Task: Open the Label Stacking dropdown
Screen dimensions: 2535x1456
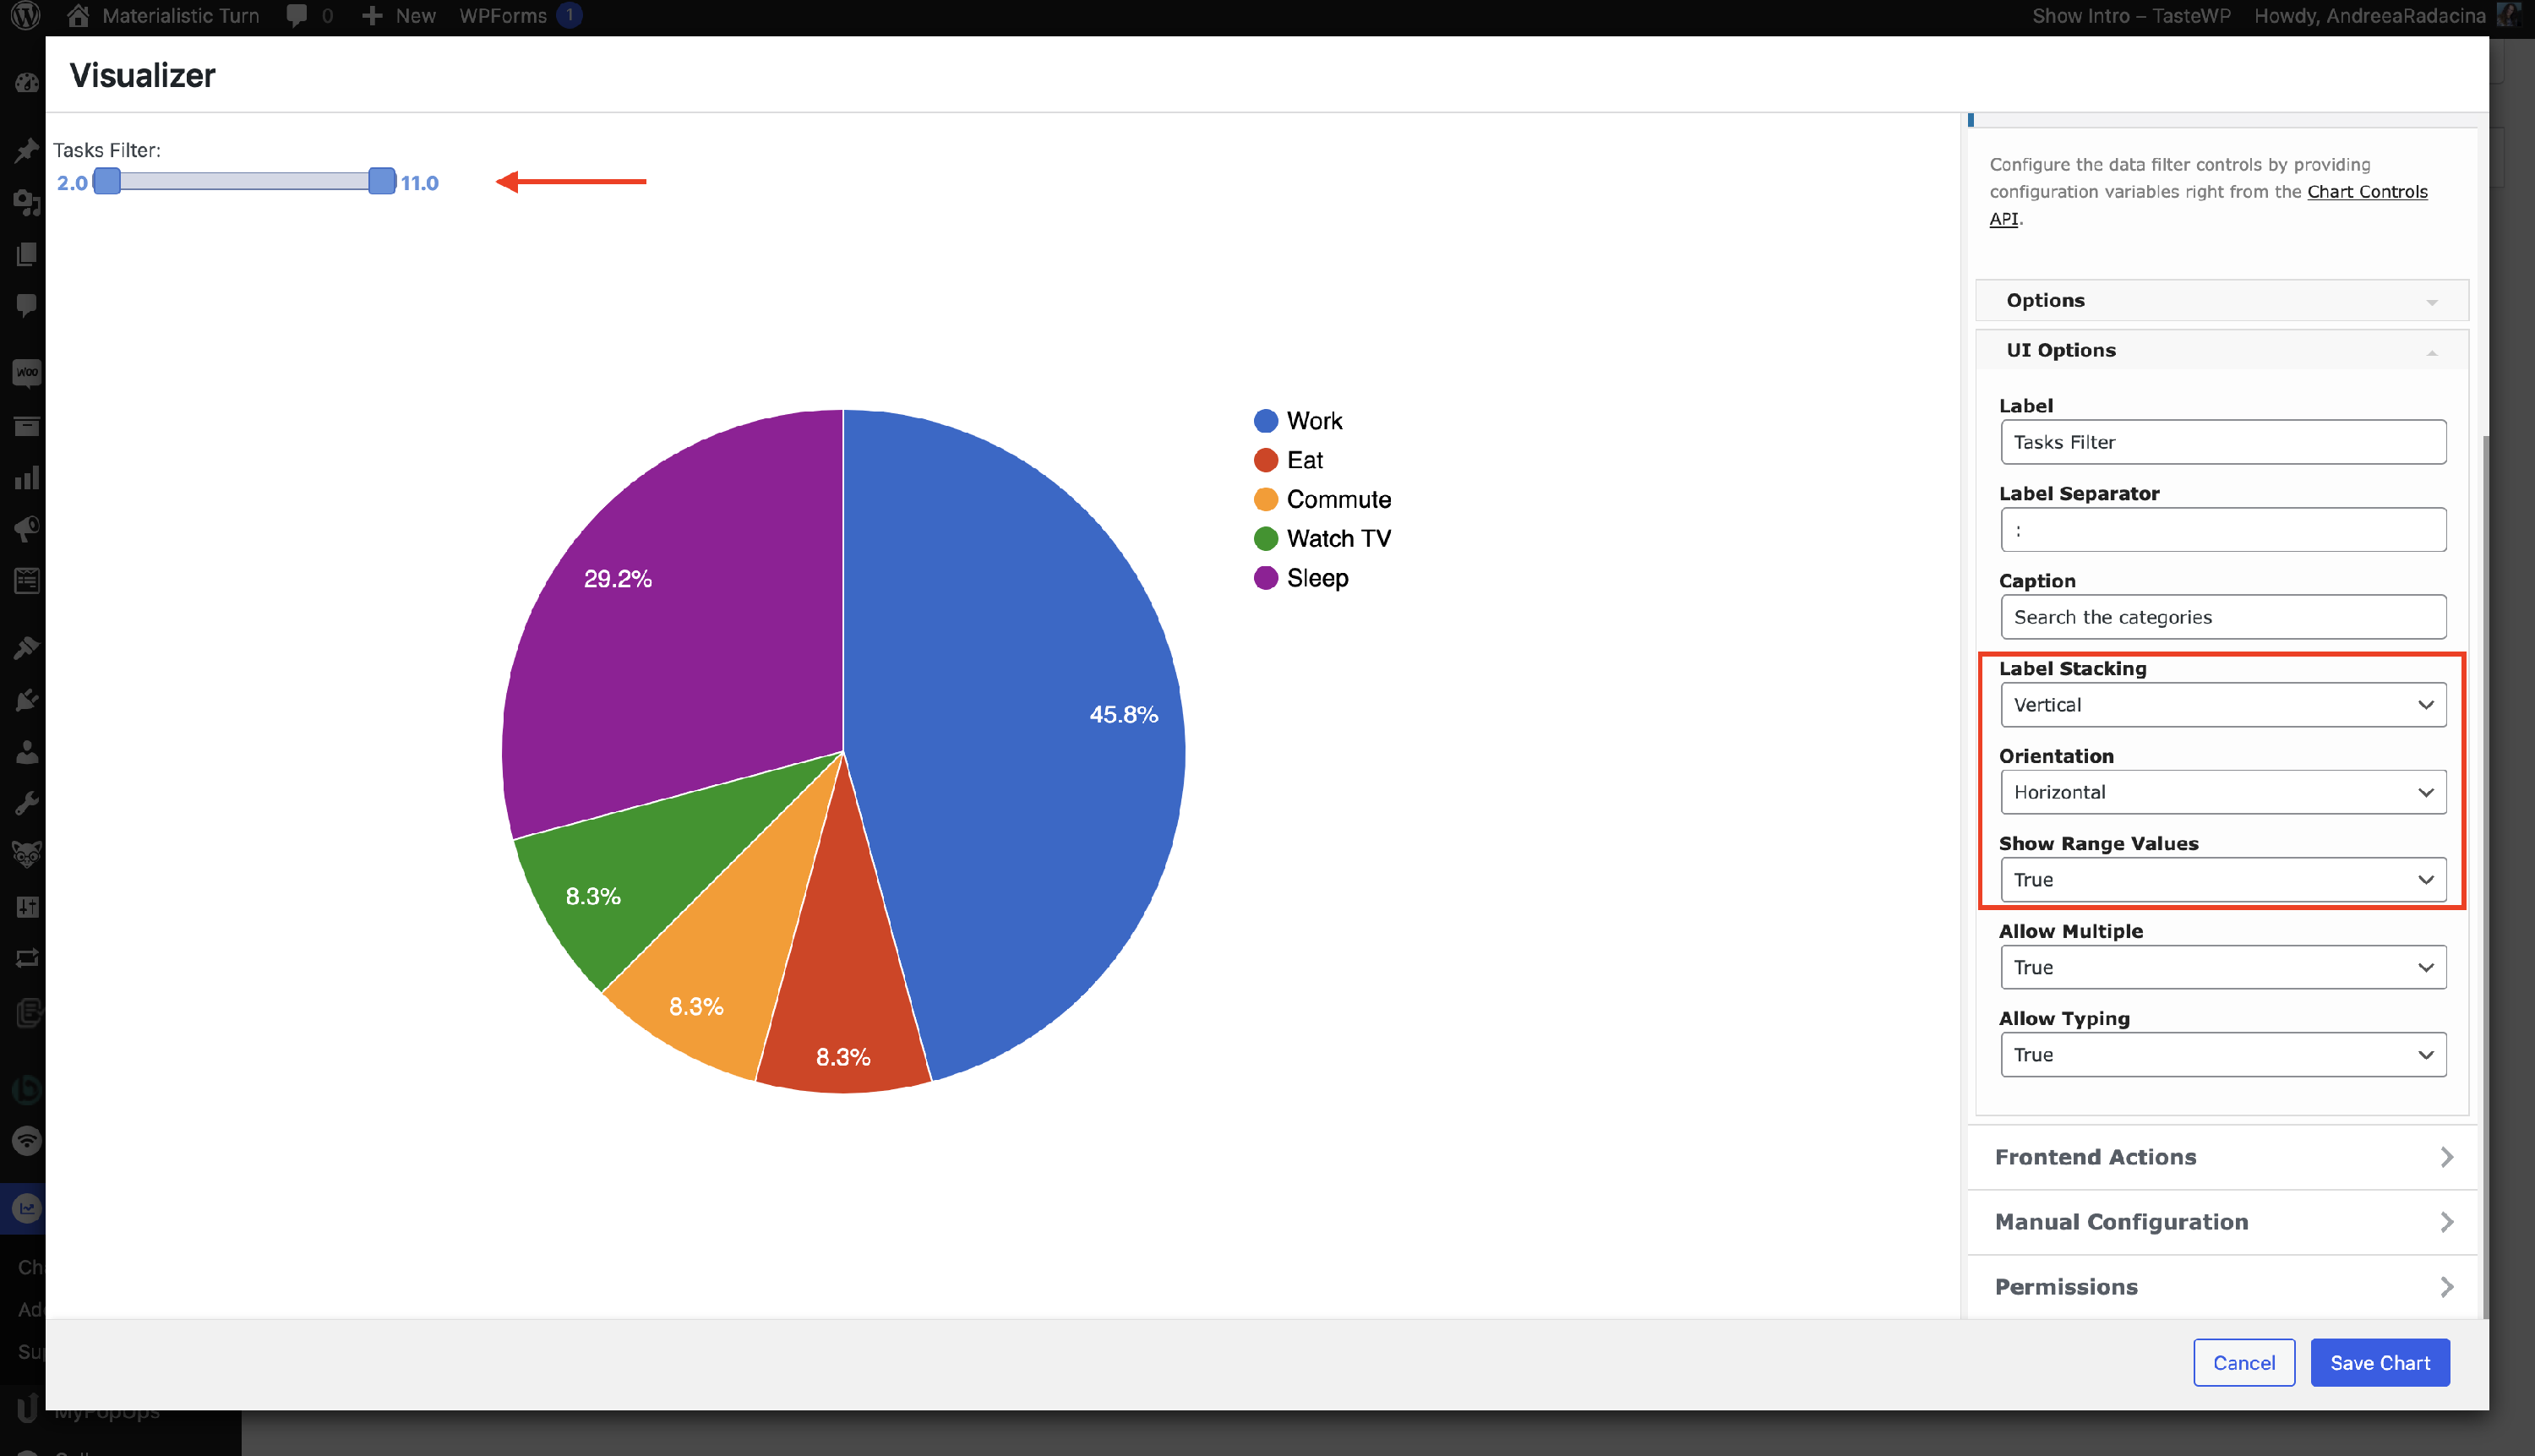Action: tap(2222, 704)
